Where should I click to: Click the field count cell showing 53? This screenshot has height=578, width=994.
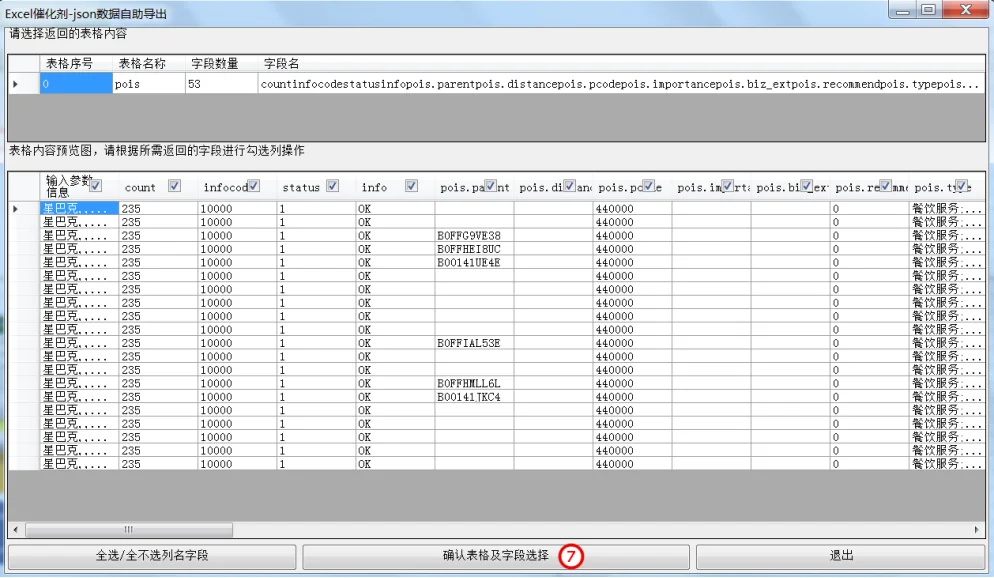222,84
